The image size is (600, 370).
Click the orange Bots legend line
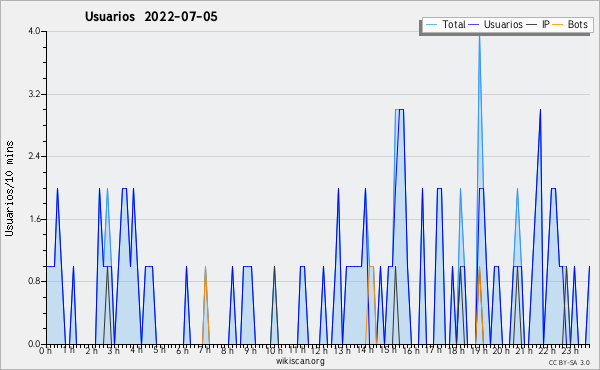tap(558, 25)
